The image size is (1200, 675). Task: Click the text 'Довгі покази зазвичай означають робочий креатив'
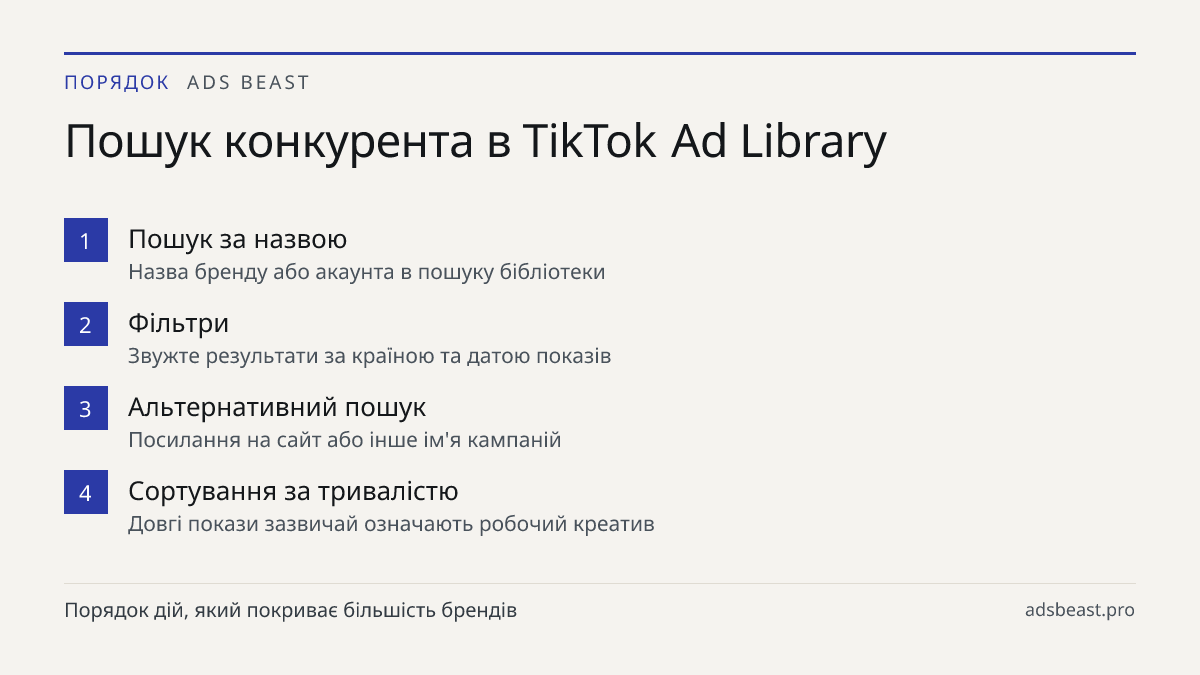pyautogui.click(x=391, y=524)
